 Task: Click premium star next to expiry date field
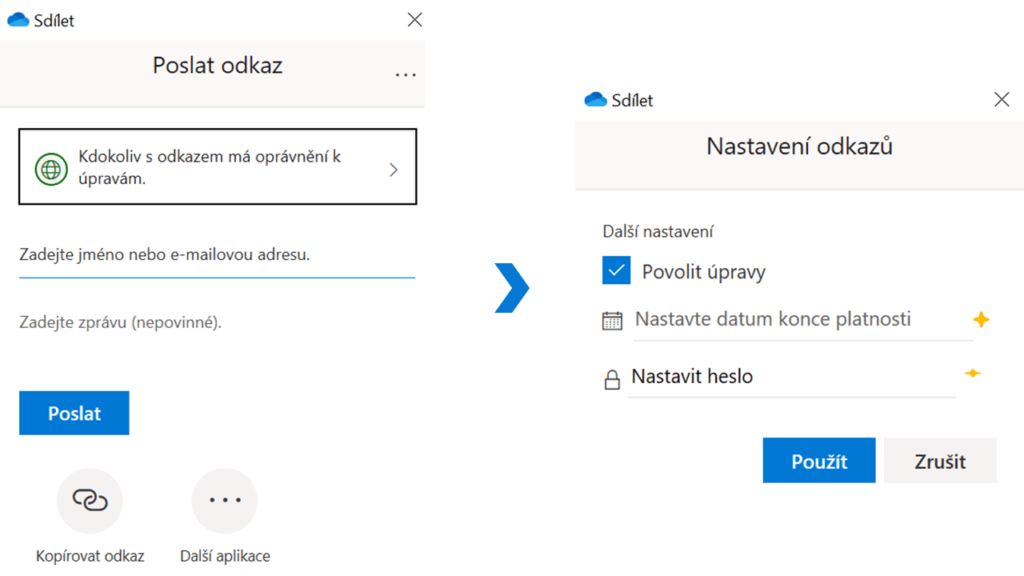pyautogui.click(x=981, y=320)
